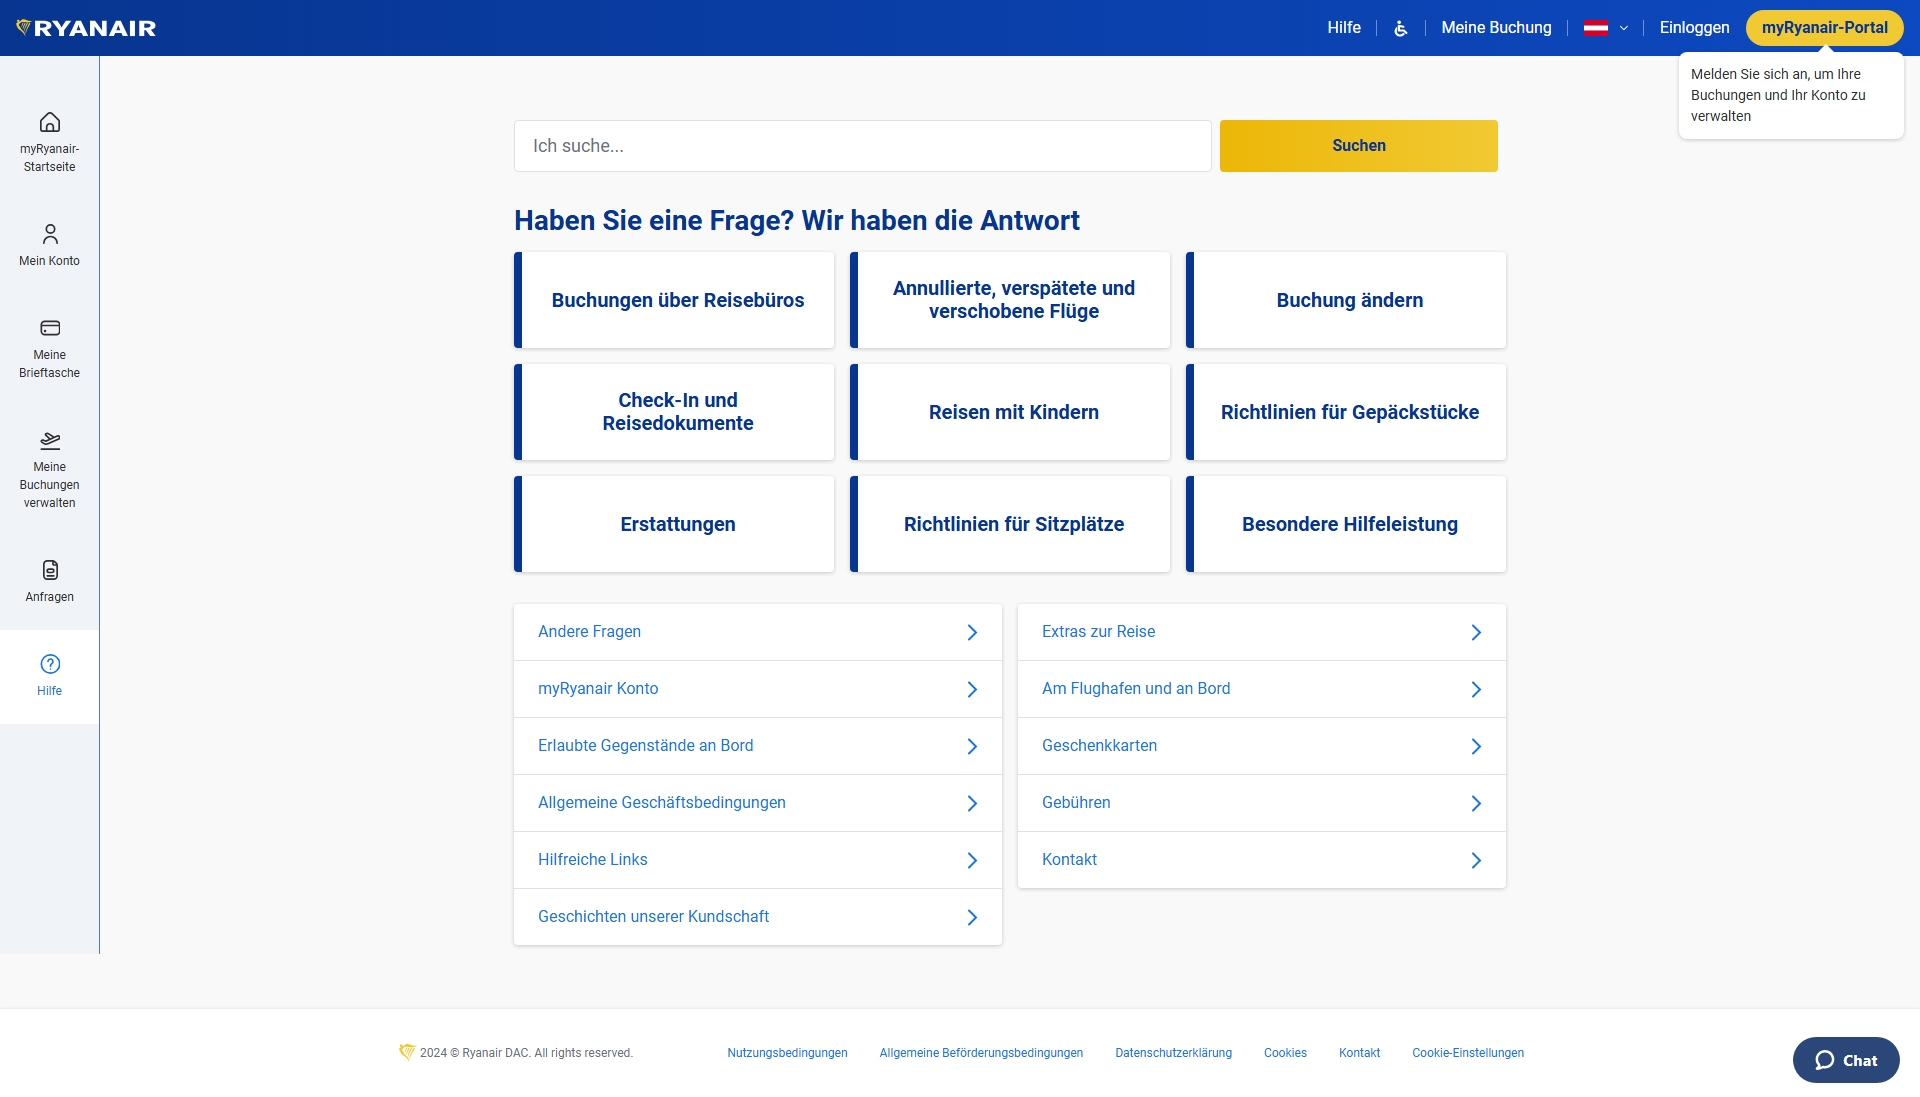Screen dimensions: 1920x1097
Task: Open the myRyanair-Portal button
Action: point(1824,28)
